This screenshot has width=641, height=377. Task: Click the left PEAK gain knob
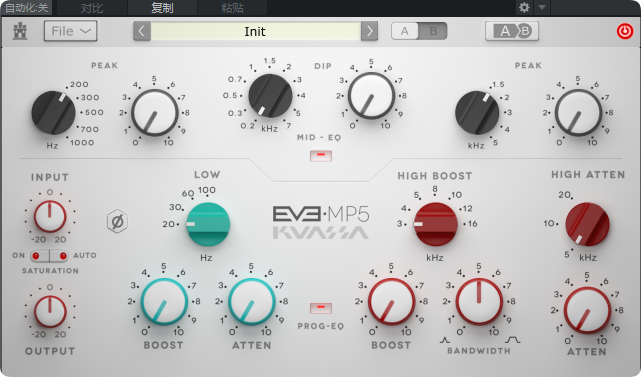tap(155, 112)
